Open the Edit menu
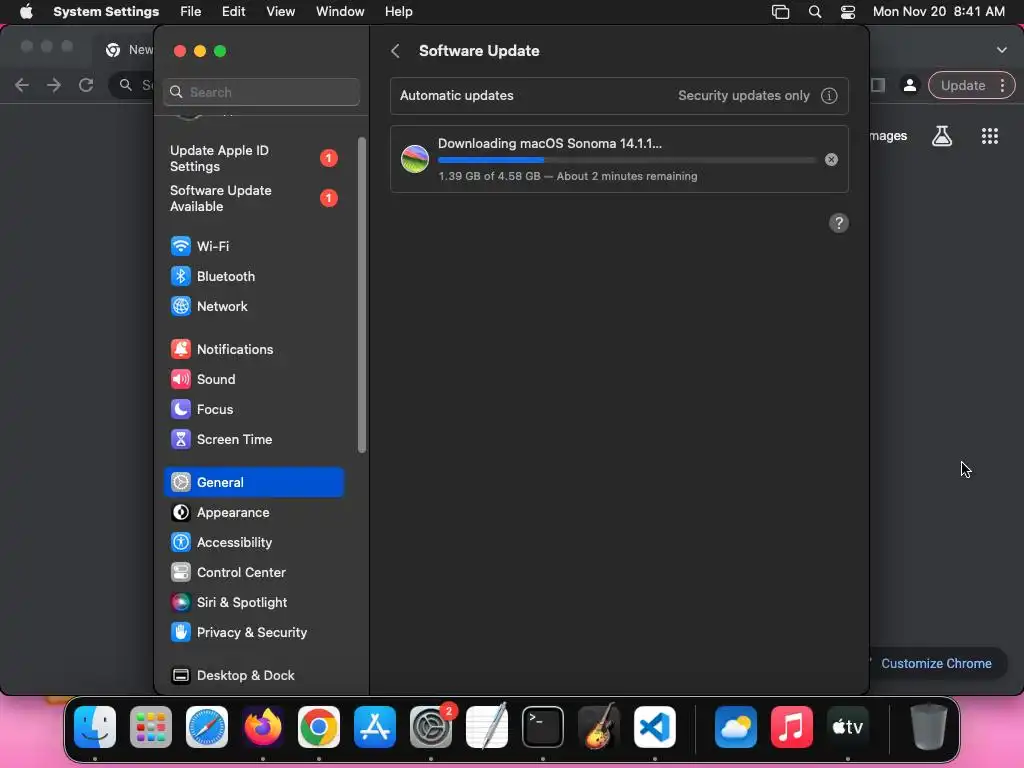The height and width of the screenshot is (768, 1024). 233,12
